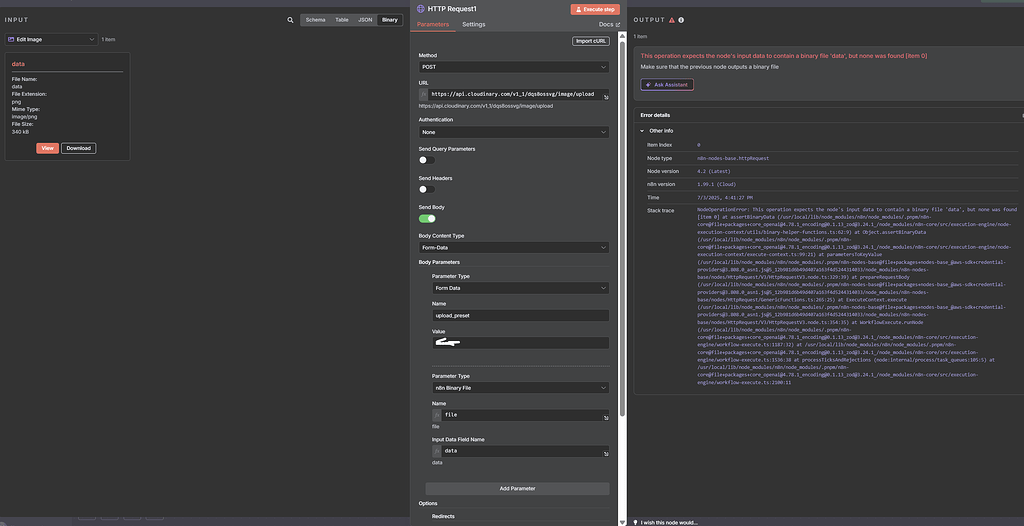Click the HTTP Request1 globe node icon

(421, 8)
